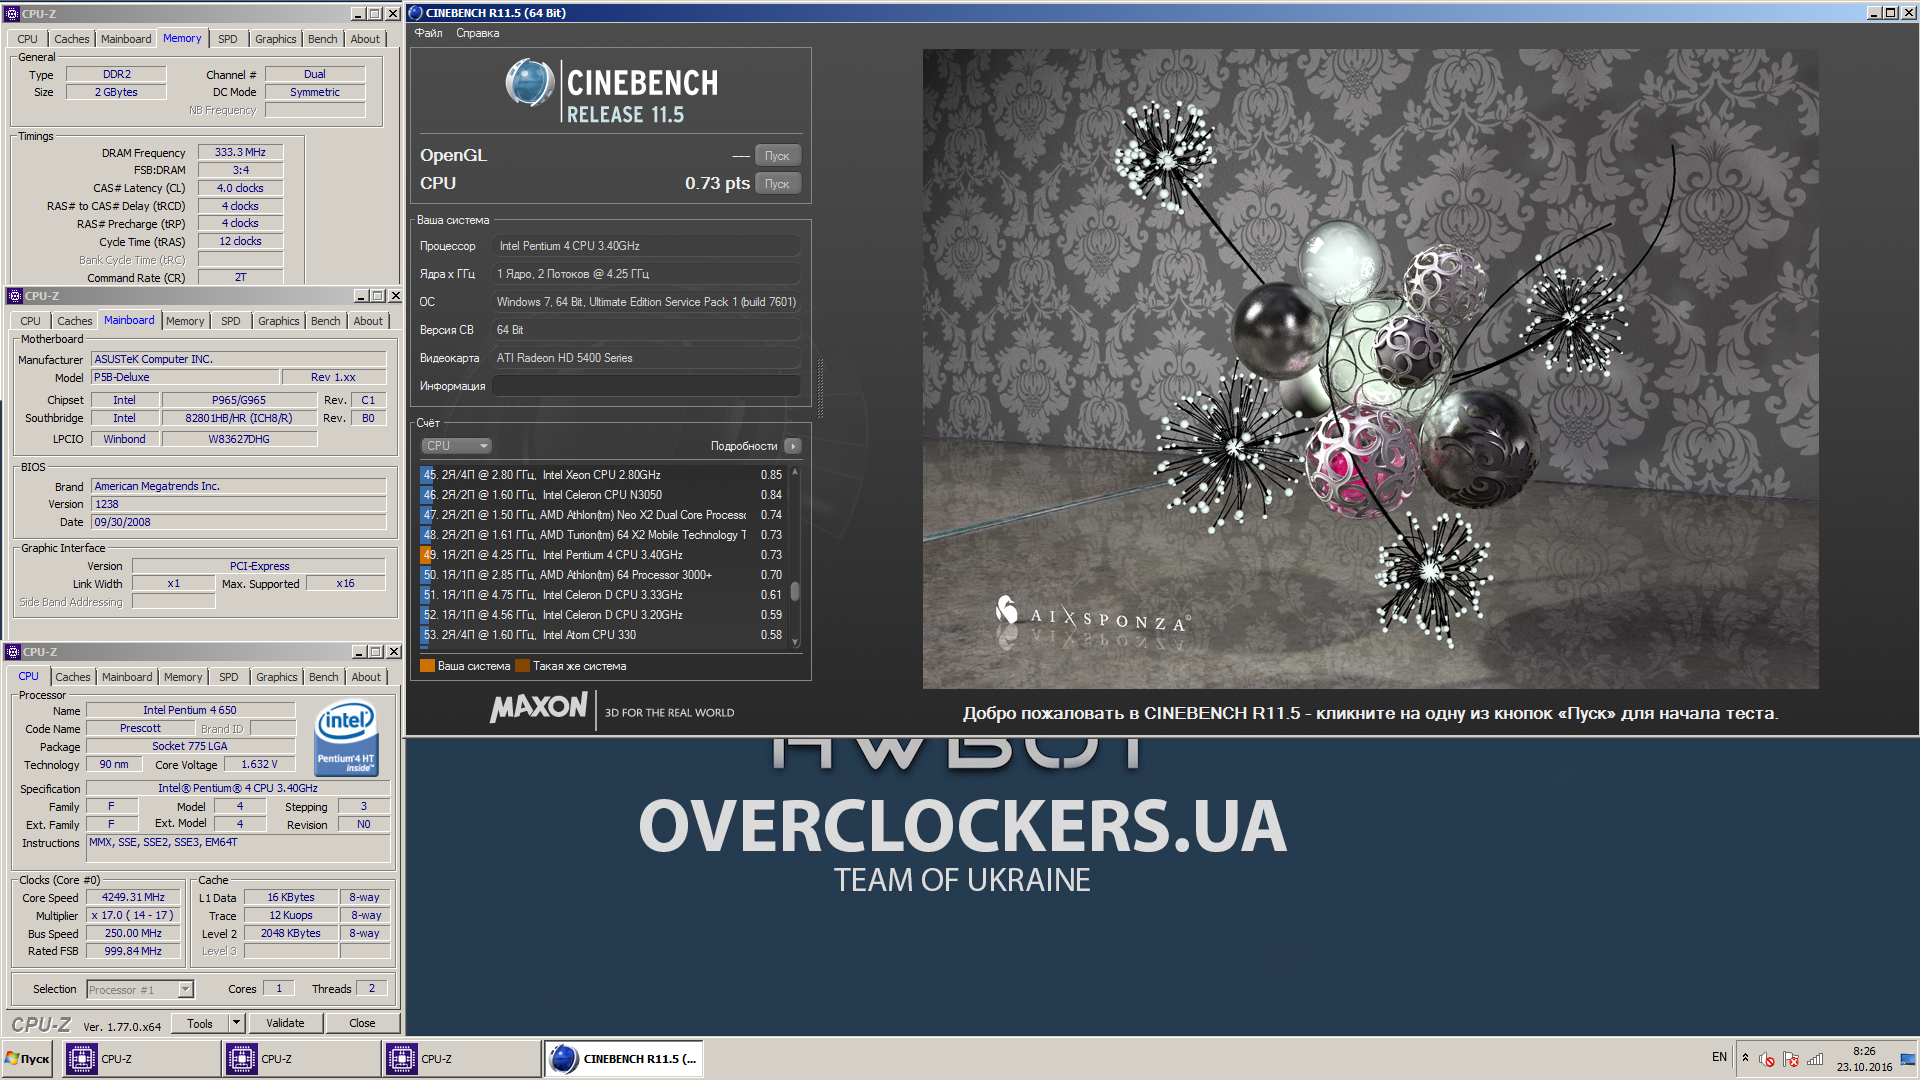Click the Validate button

[285, 1023]
